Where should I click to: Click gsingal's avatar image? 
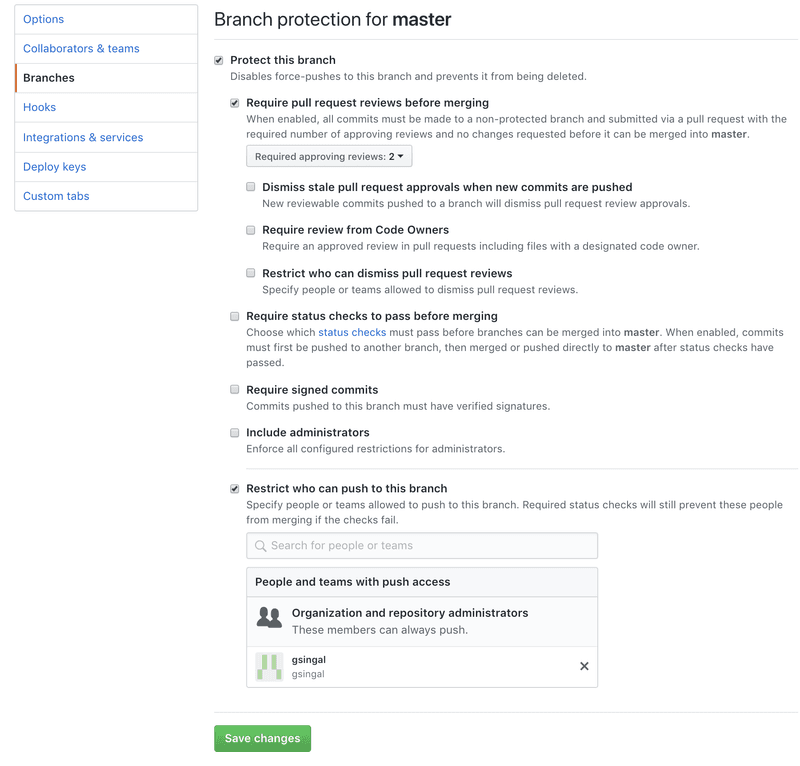(269, 667)
